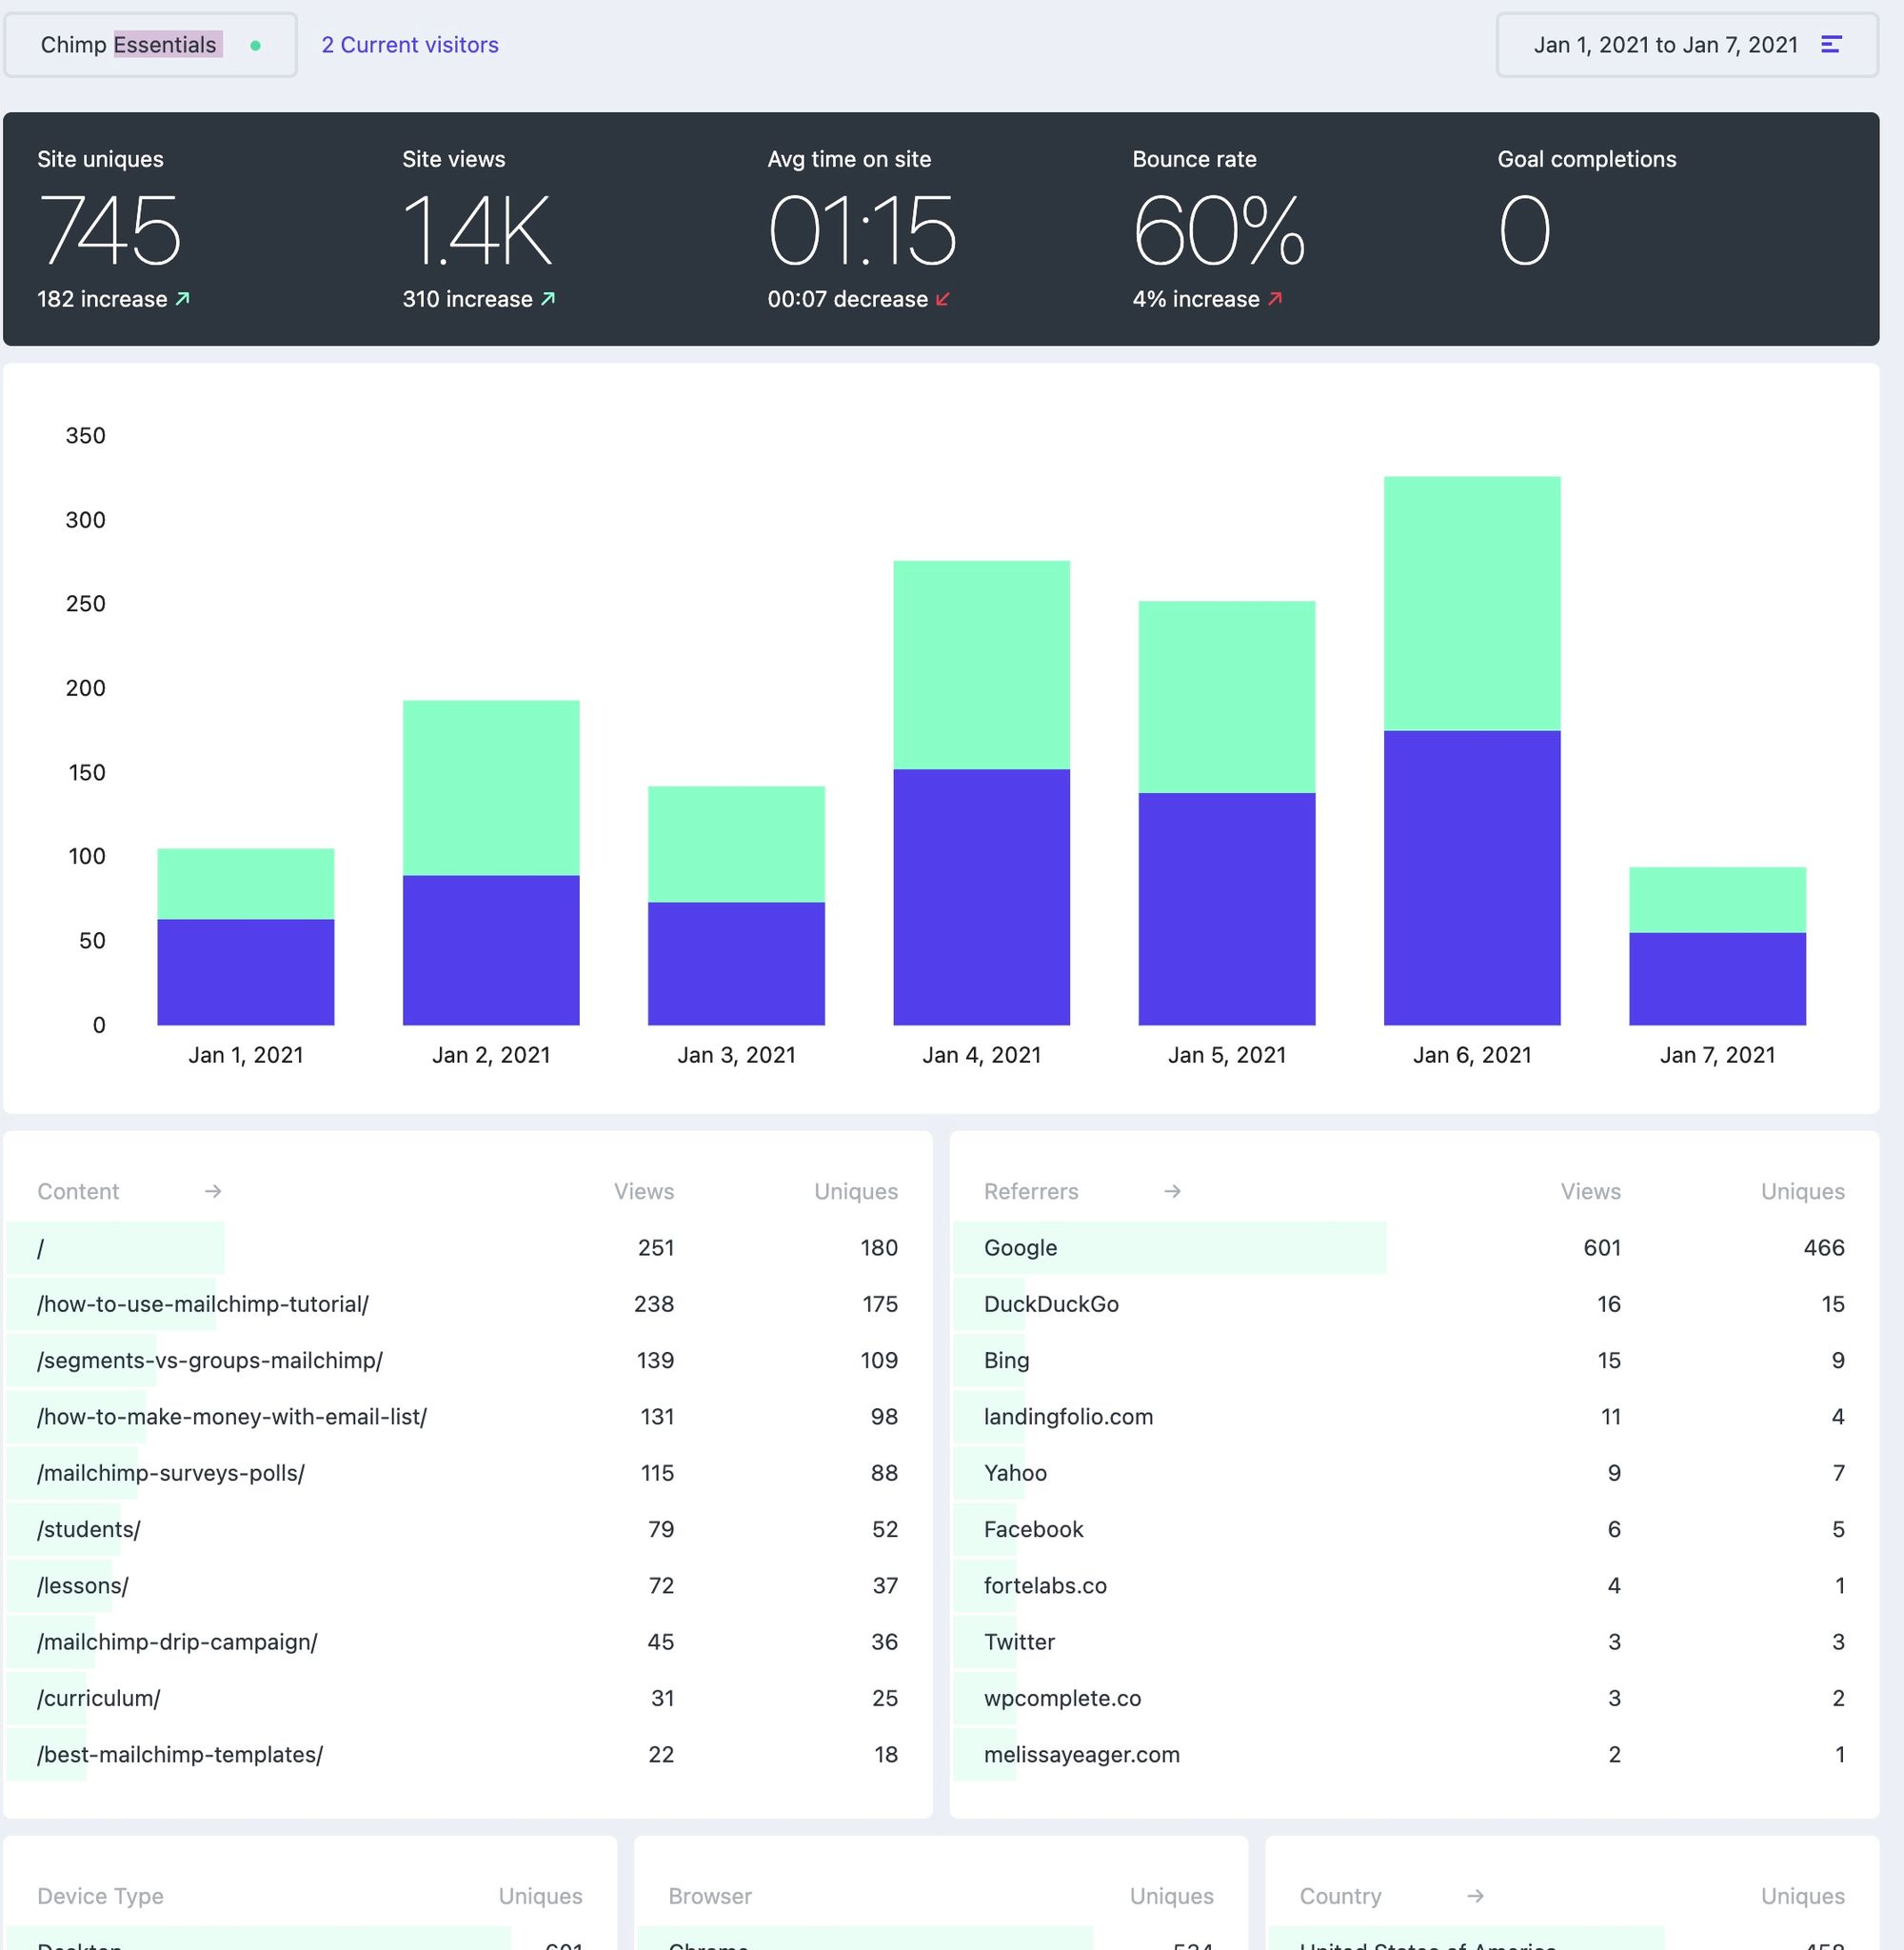Click the Jan 6, 2021 purple bar
Viewport: 1904px width, 1950px height.
tap(1471, 877)
